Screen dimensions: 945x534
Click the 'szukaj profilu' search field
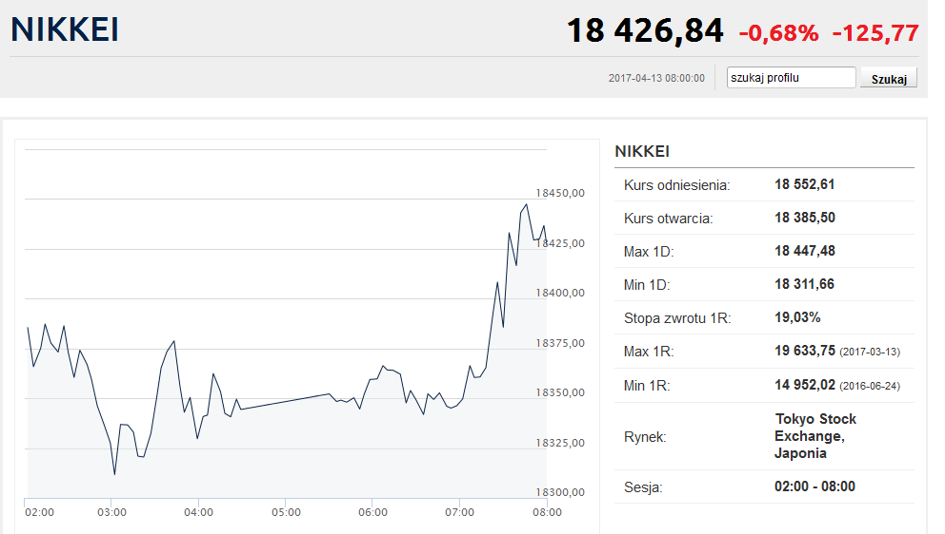(x=791, y=78)
